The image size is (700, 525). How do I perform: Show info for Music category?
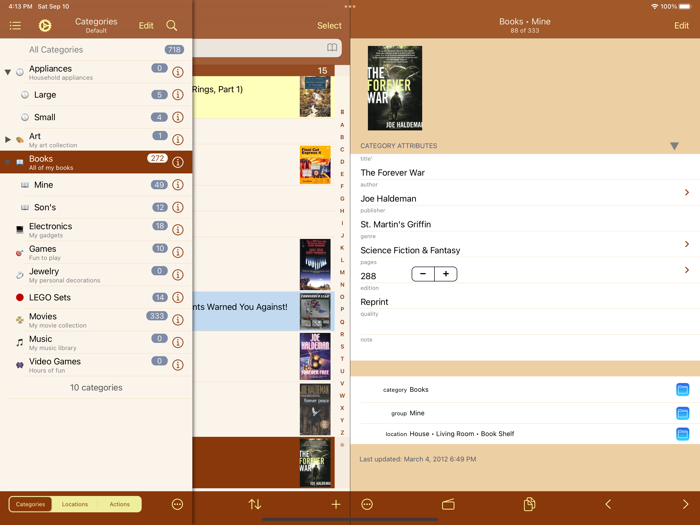tap(178, 342)
